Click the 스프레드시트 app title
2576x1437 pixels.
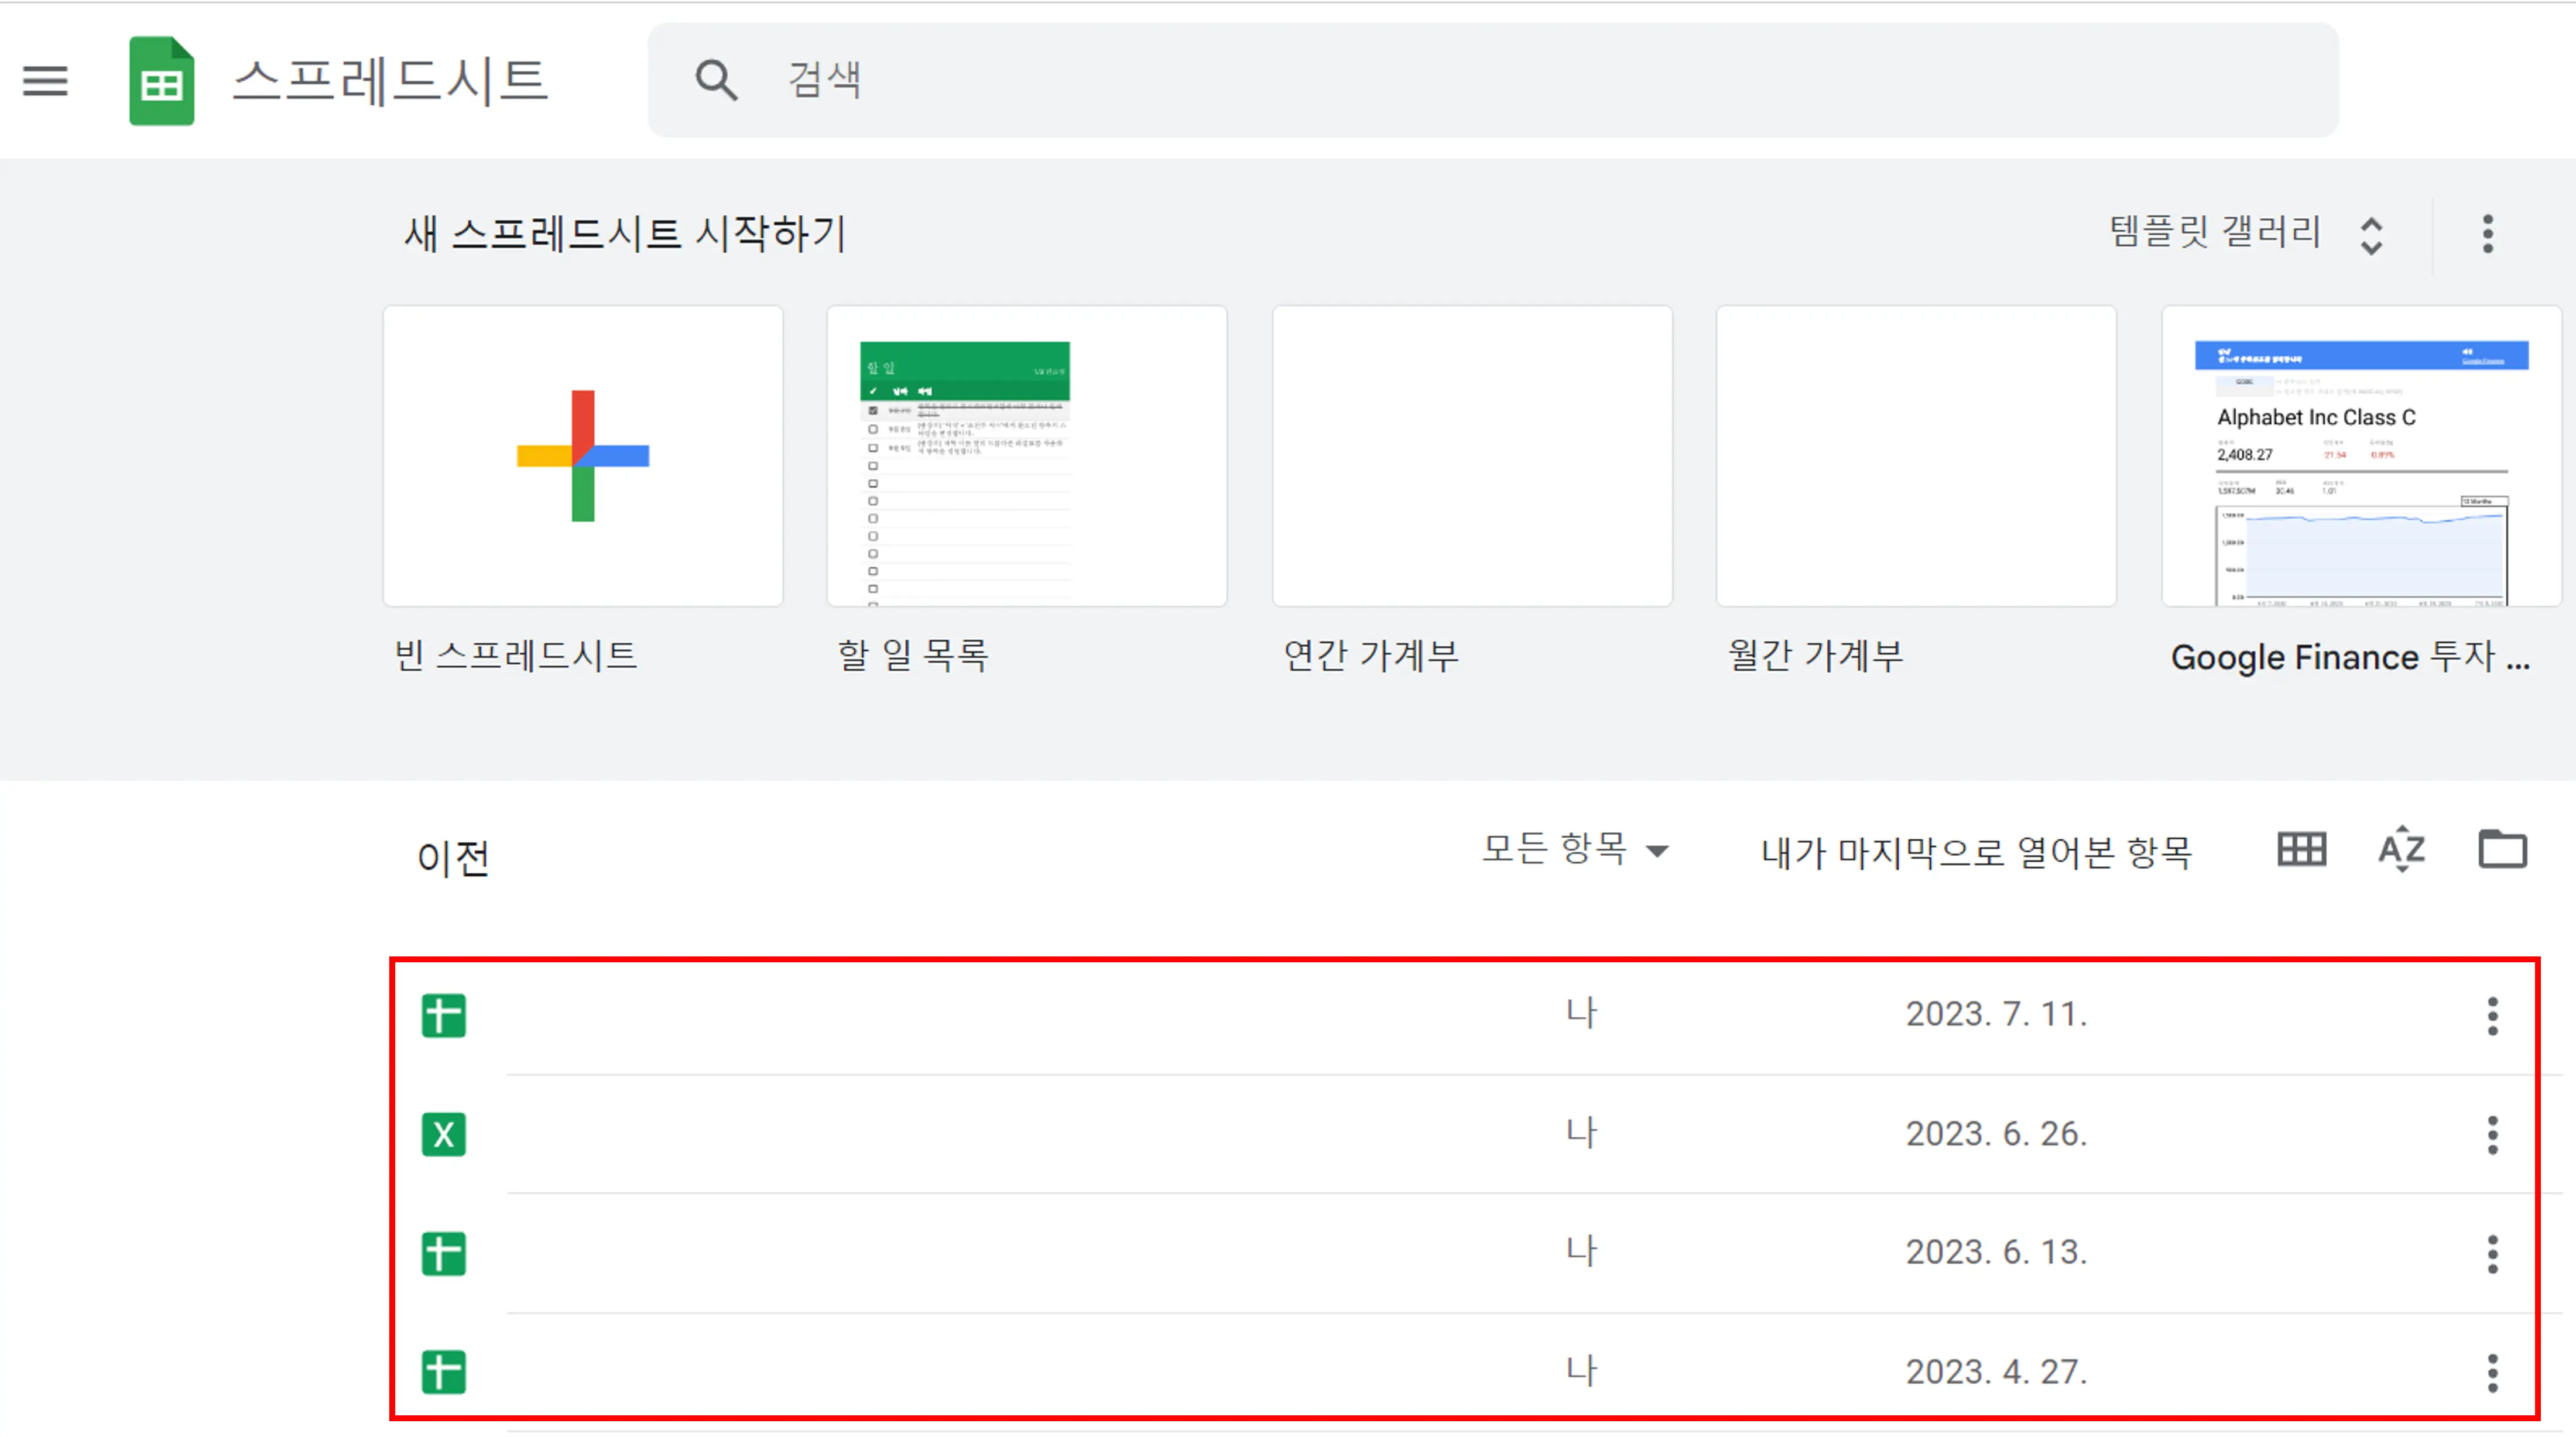click(x=391, y=80)
